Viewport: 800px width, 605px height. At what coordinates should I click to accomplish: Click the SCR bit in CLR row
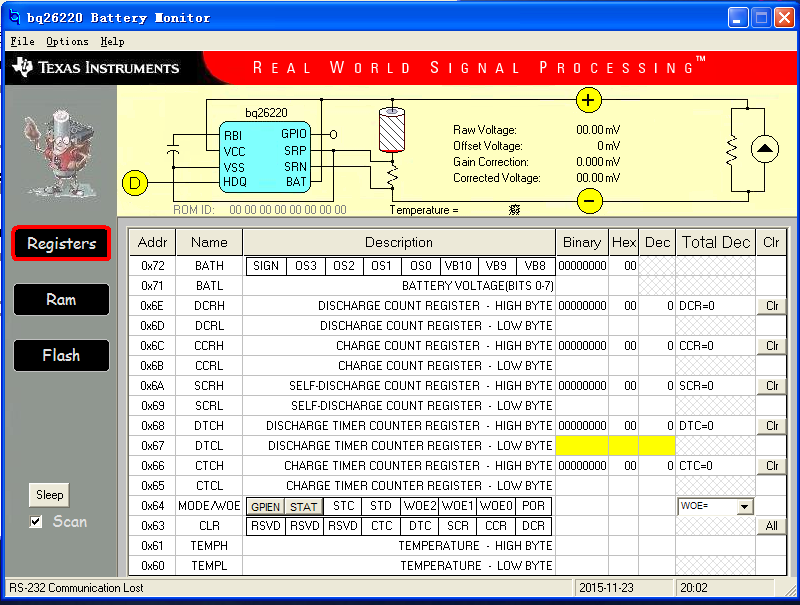(458, 526)
